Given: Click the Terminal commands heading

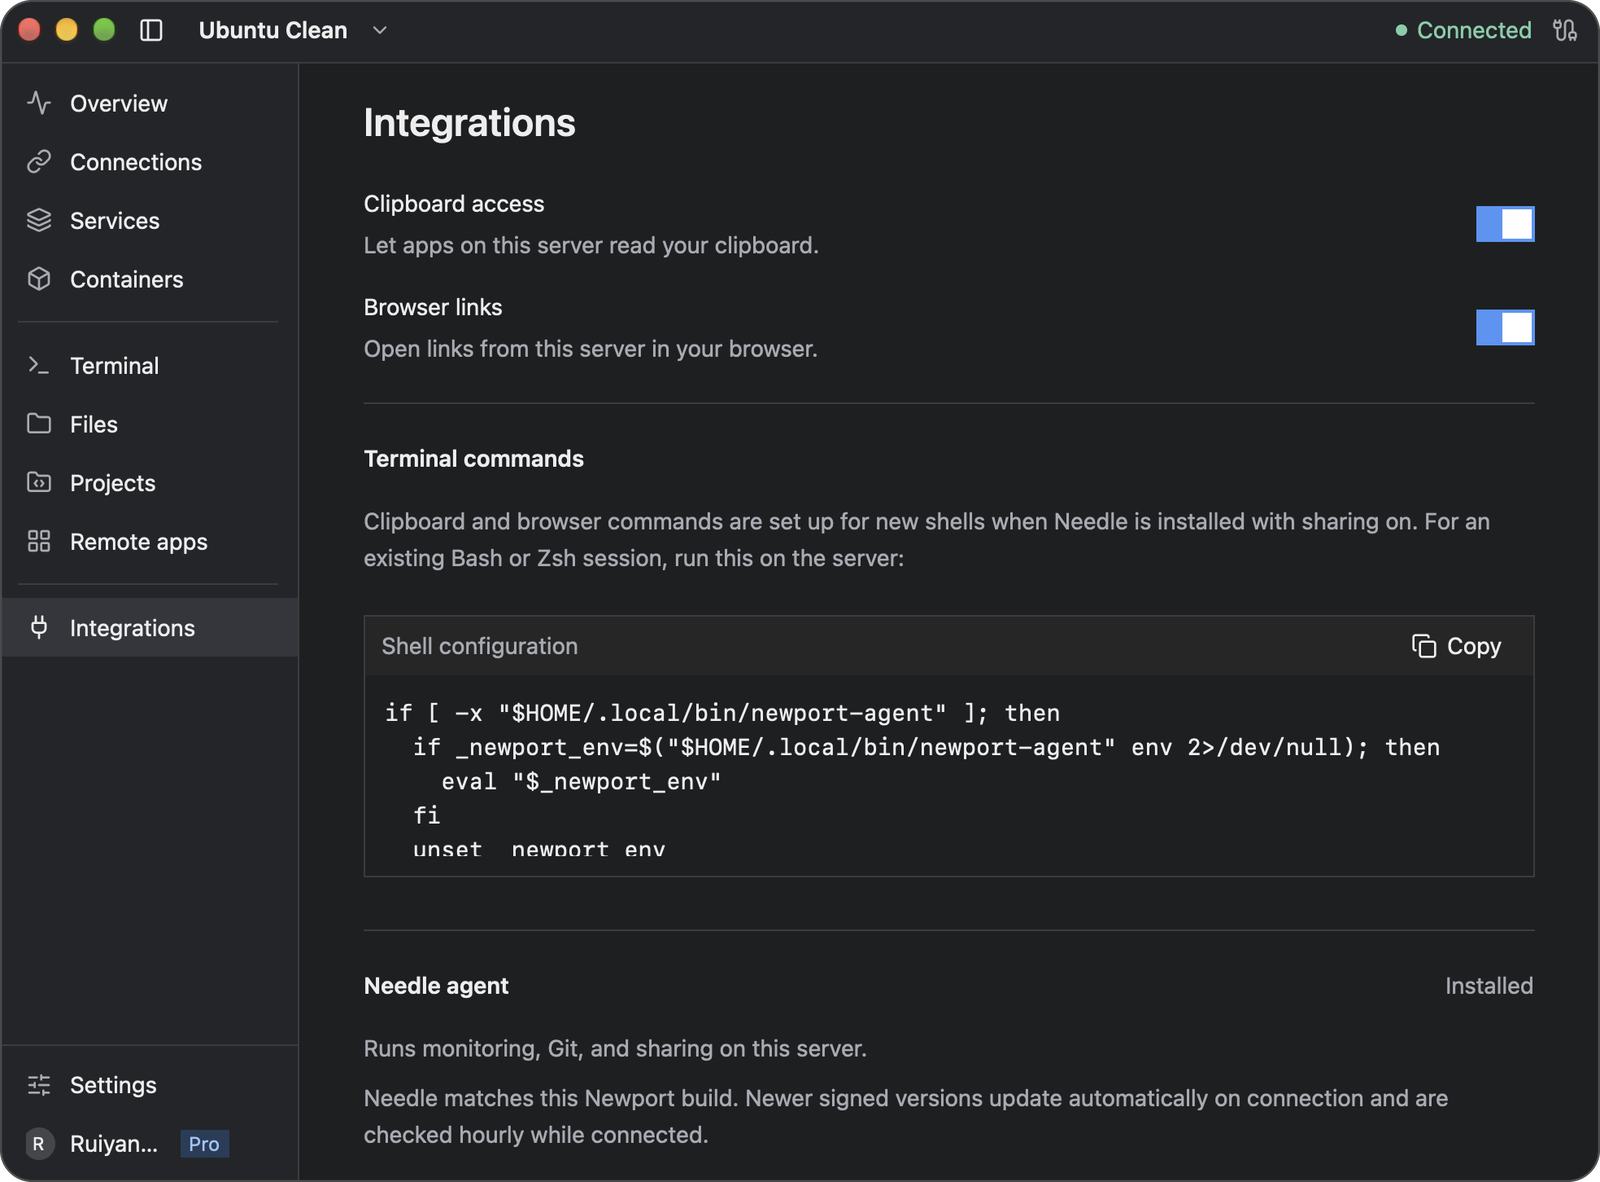Looking at the screenshot, I should pos(474,459).
